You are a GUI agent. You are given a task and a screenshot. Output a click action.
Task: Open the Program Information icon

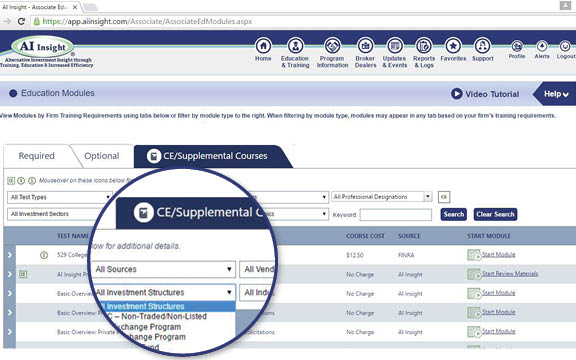pos(332,46)
